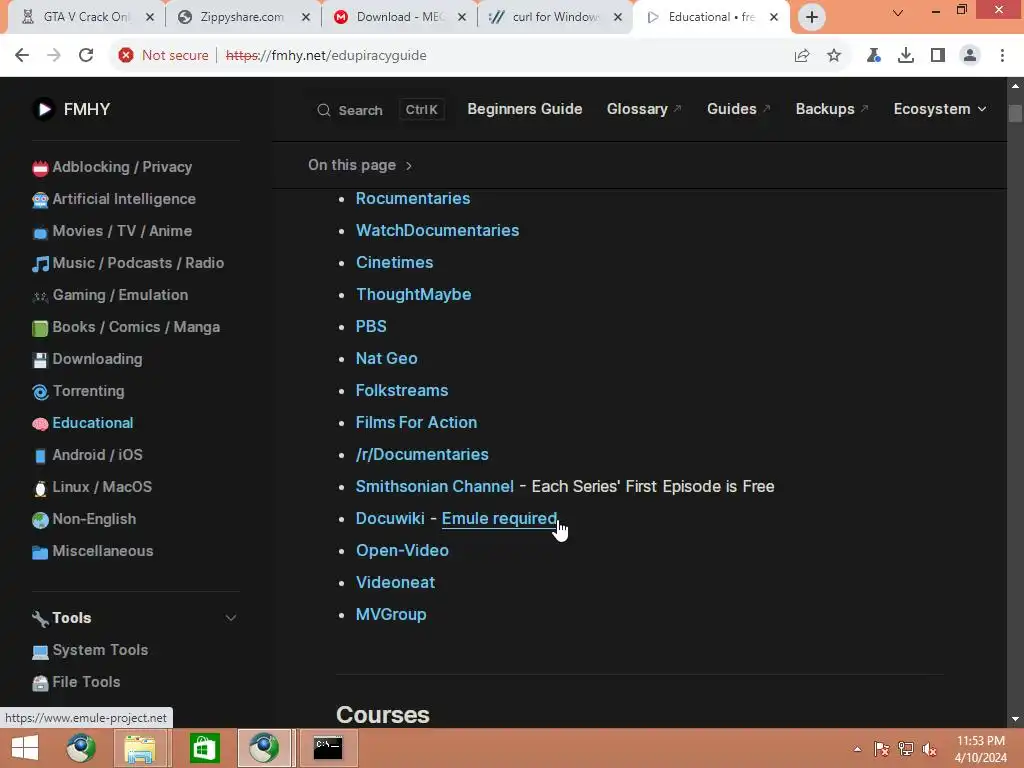Switch to the curl for Windows tab
The height and width of the screenshot is (768, 1024).
click(555, 17)
